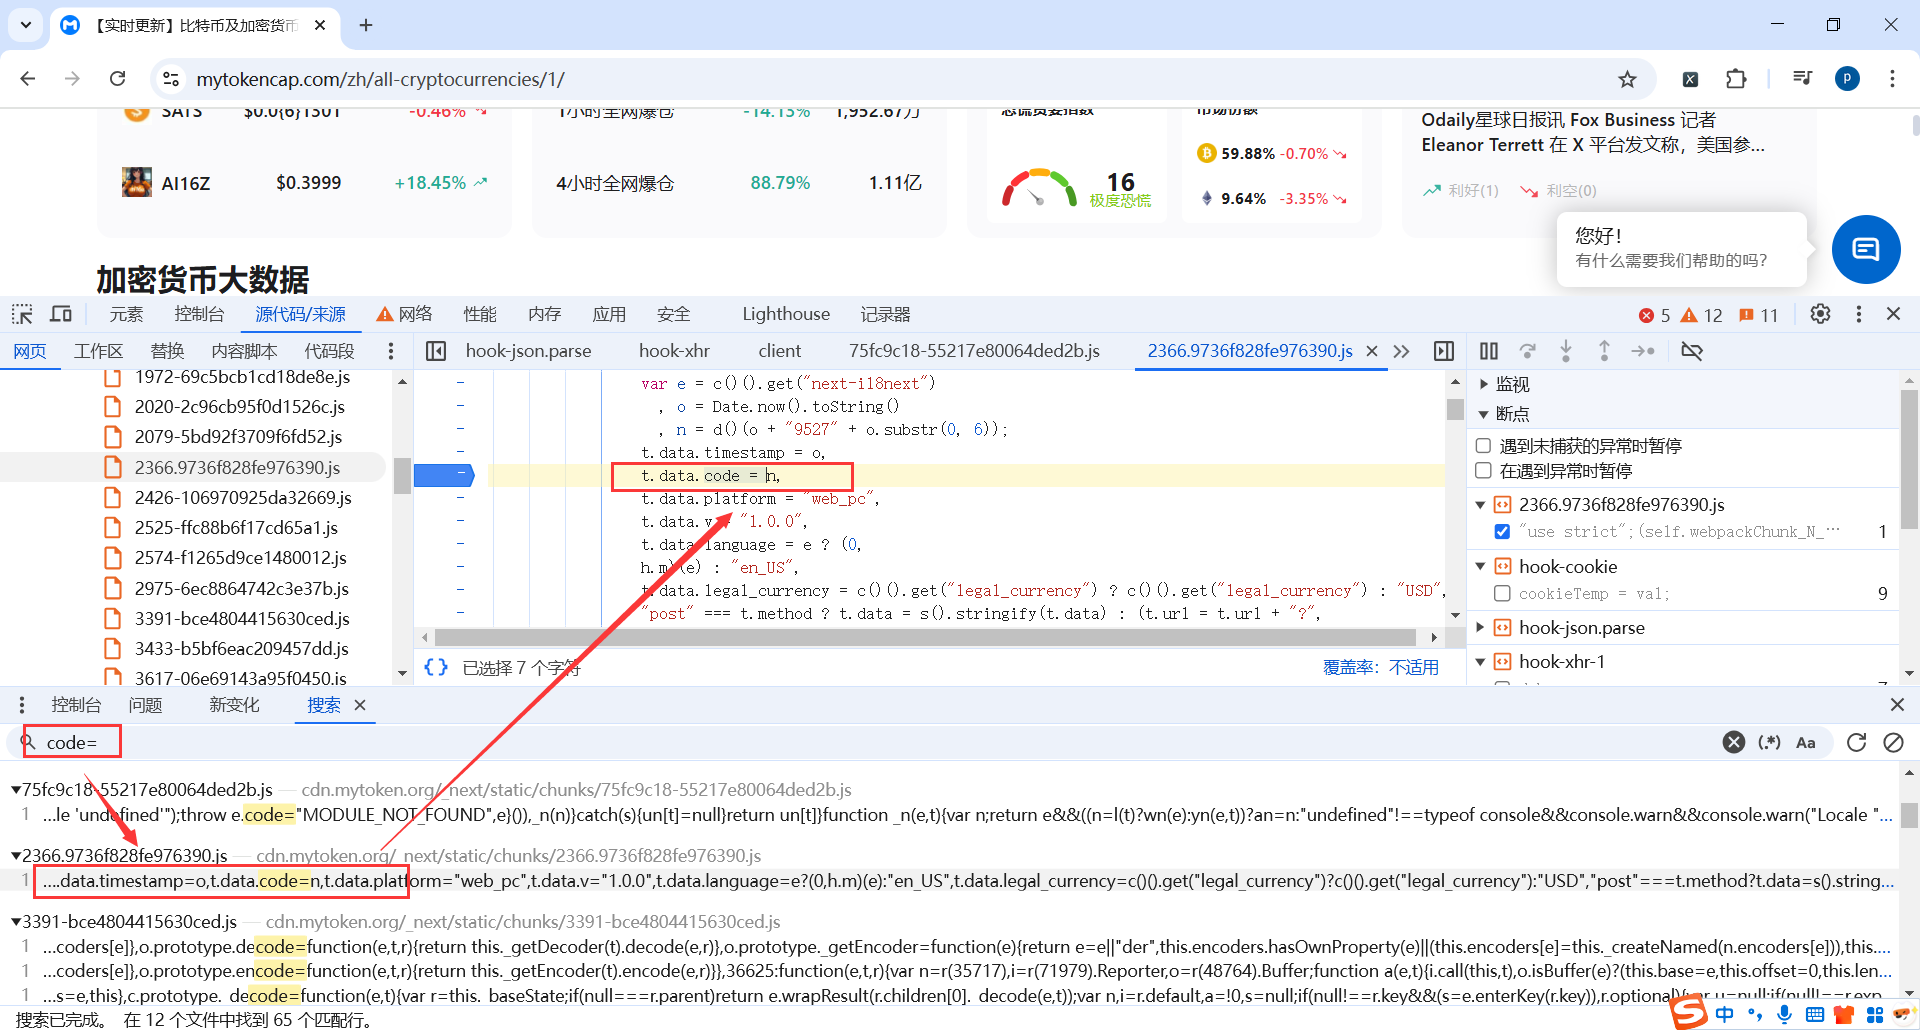Open more sources navigator tabs menu

[x=391, y=351]
